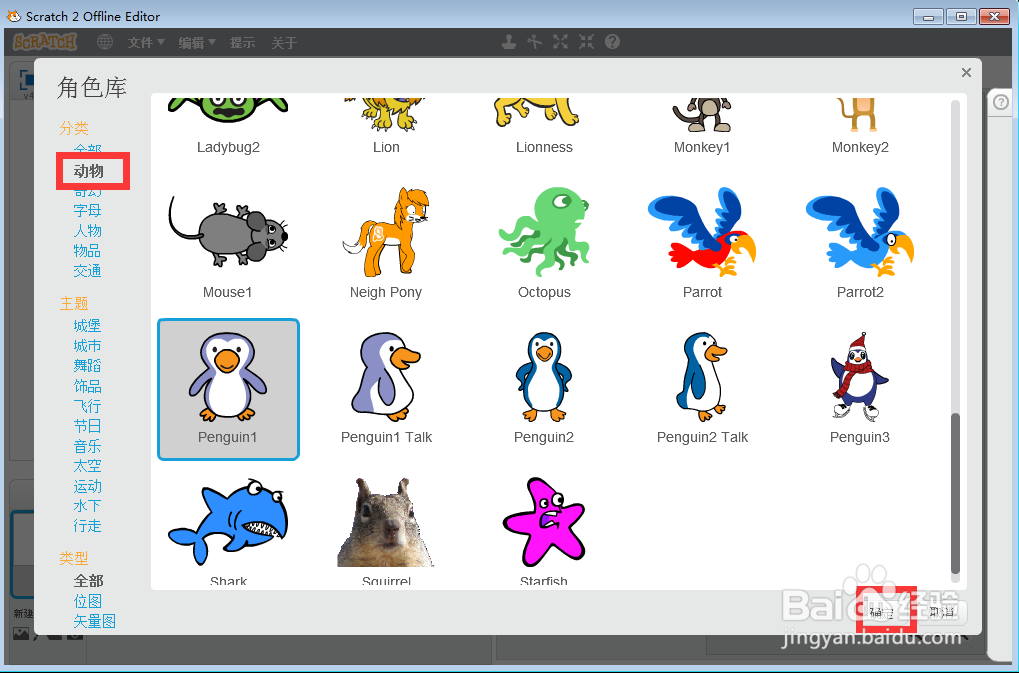
Task: Select the Mouse1 sprite
Action: coord(227,244)
